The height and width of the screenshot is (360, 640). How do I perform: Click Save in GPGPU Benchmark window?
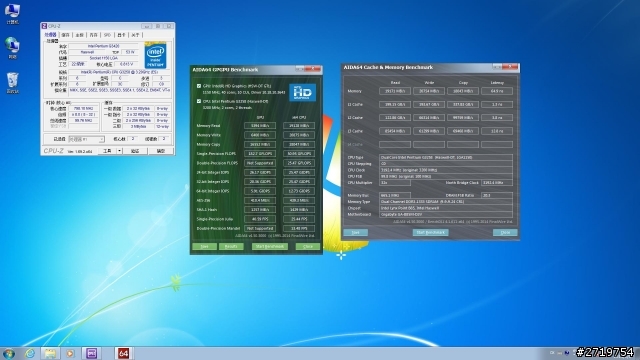204,247
